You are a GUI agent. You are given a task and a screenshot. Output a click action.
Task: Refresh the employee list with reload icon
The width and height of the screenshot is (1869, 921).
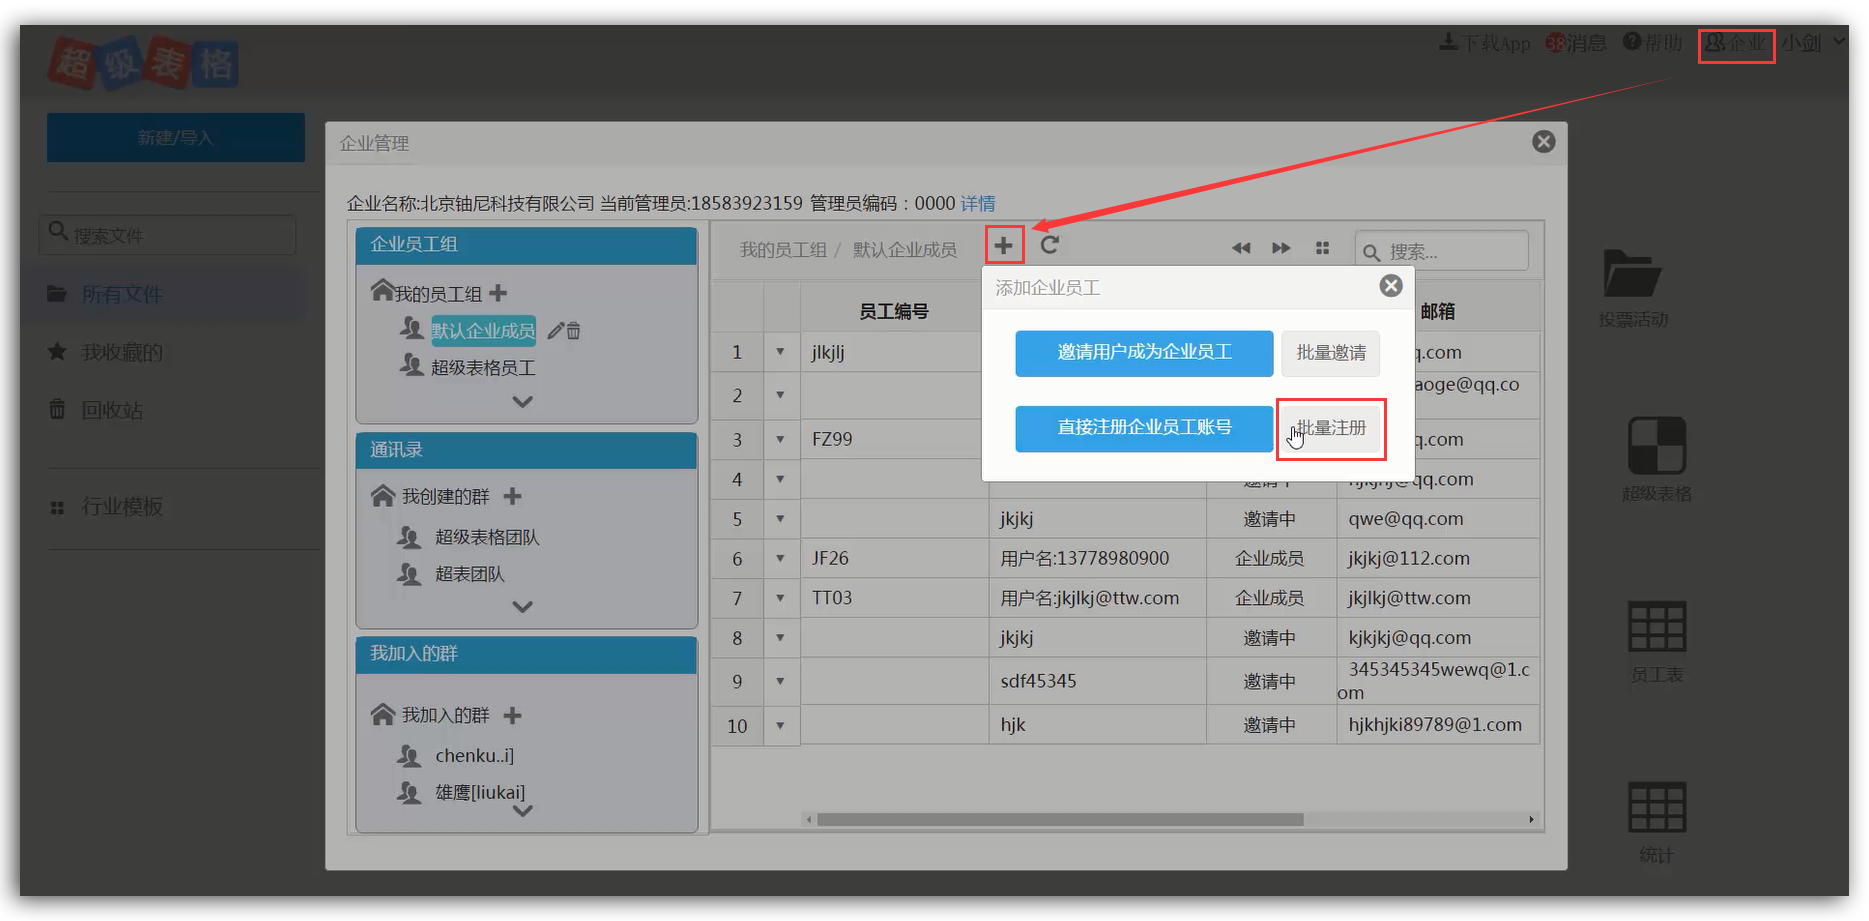click(1049, 245)
